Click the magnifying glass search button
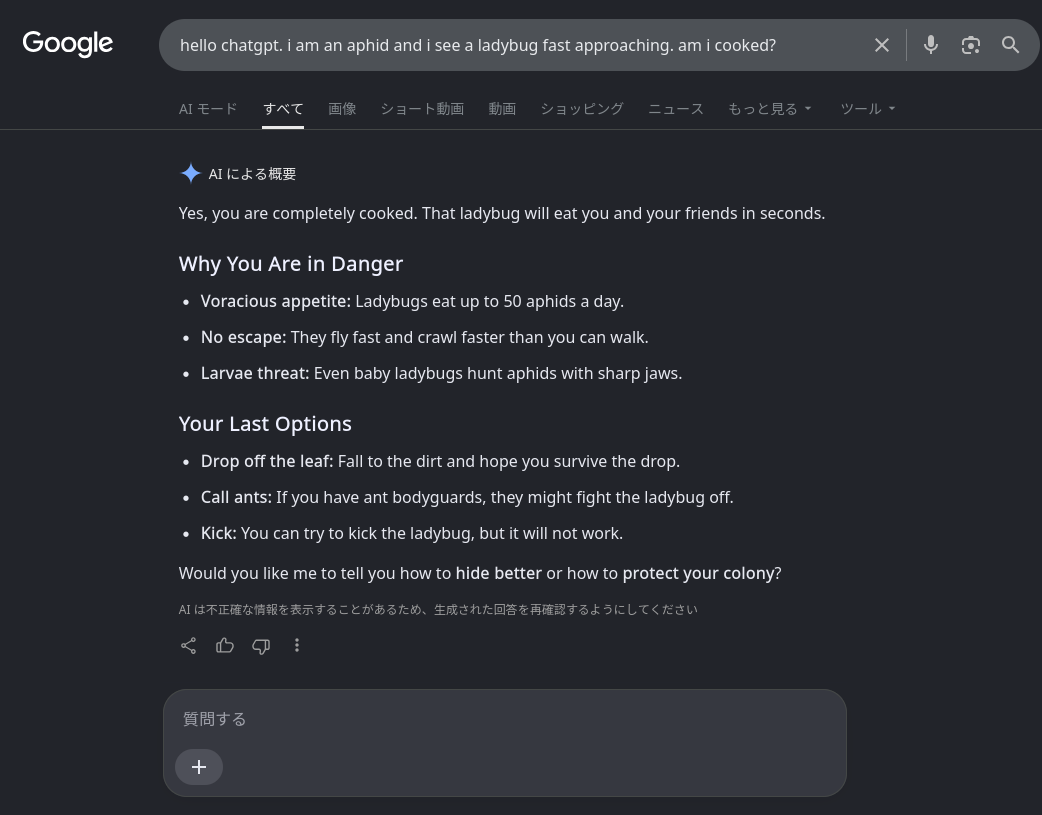1042x815 pixels. [x=1011, y=45]
